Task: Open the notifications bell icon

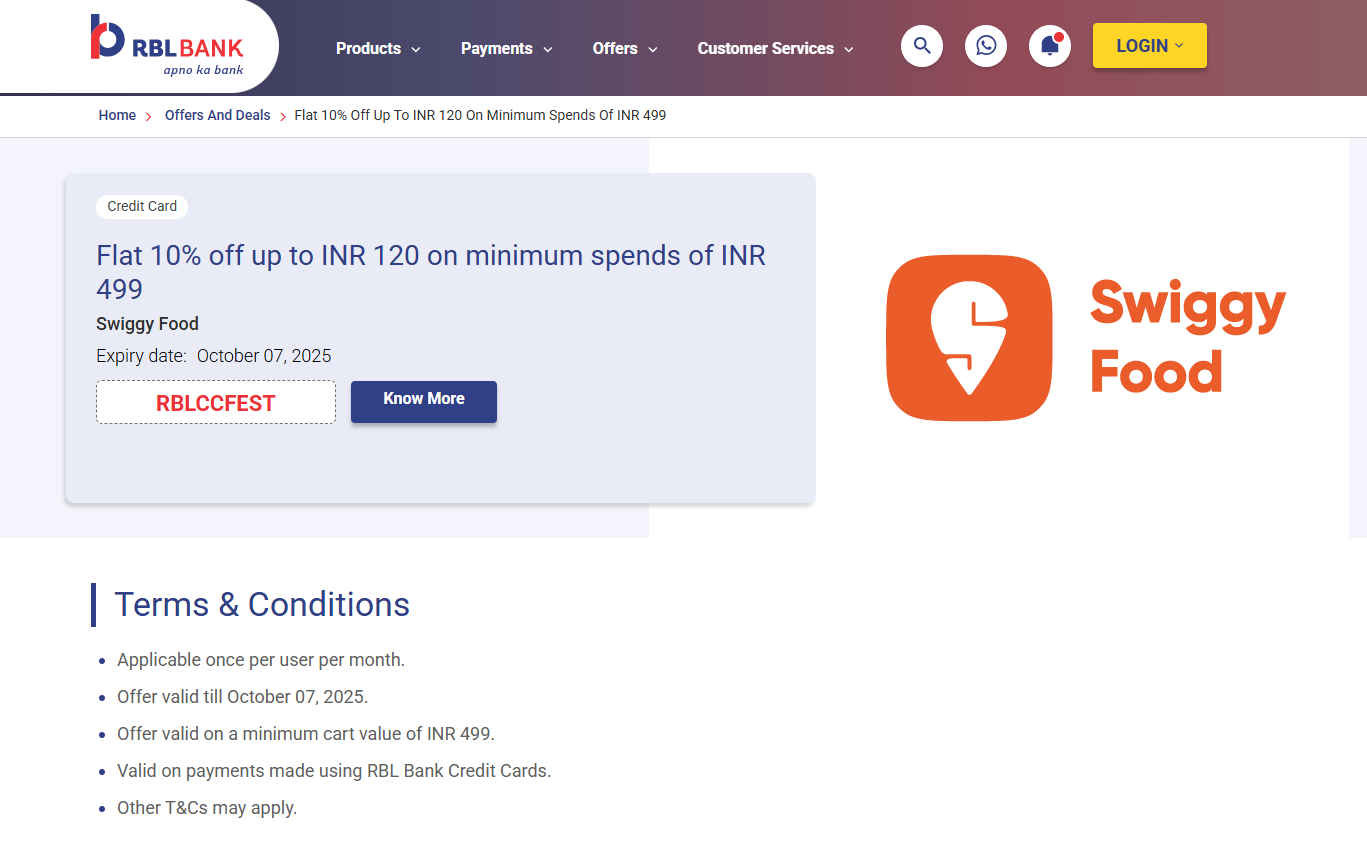Action: 1050,46
